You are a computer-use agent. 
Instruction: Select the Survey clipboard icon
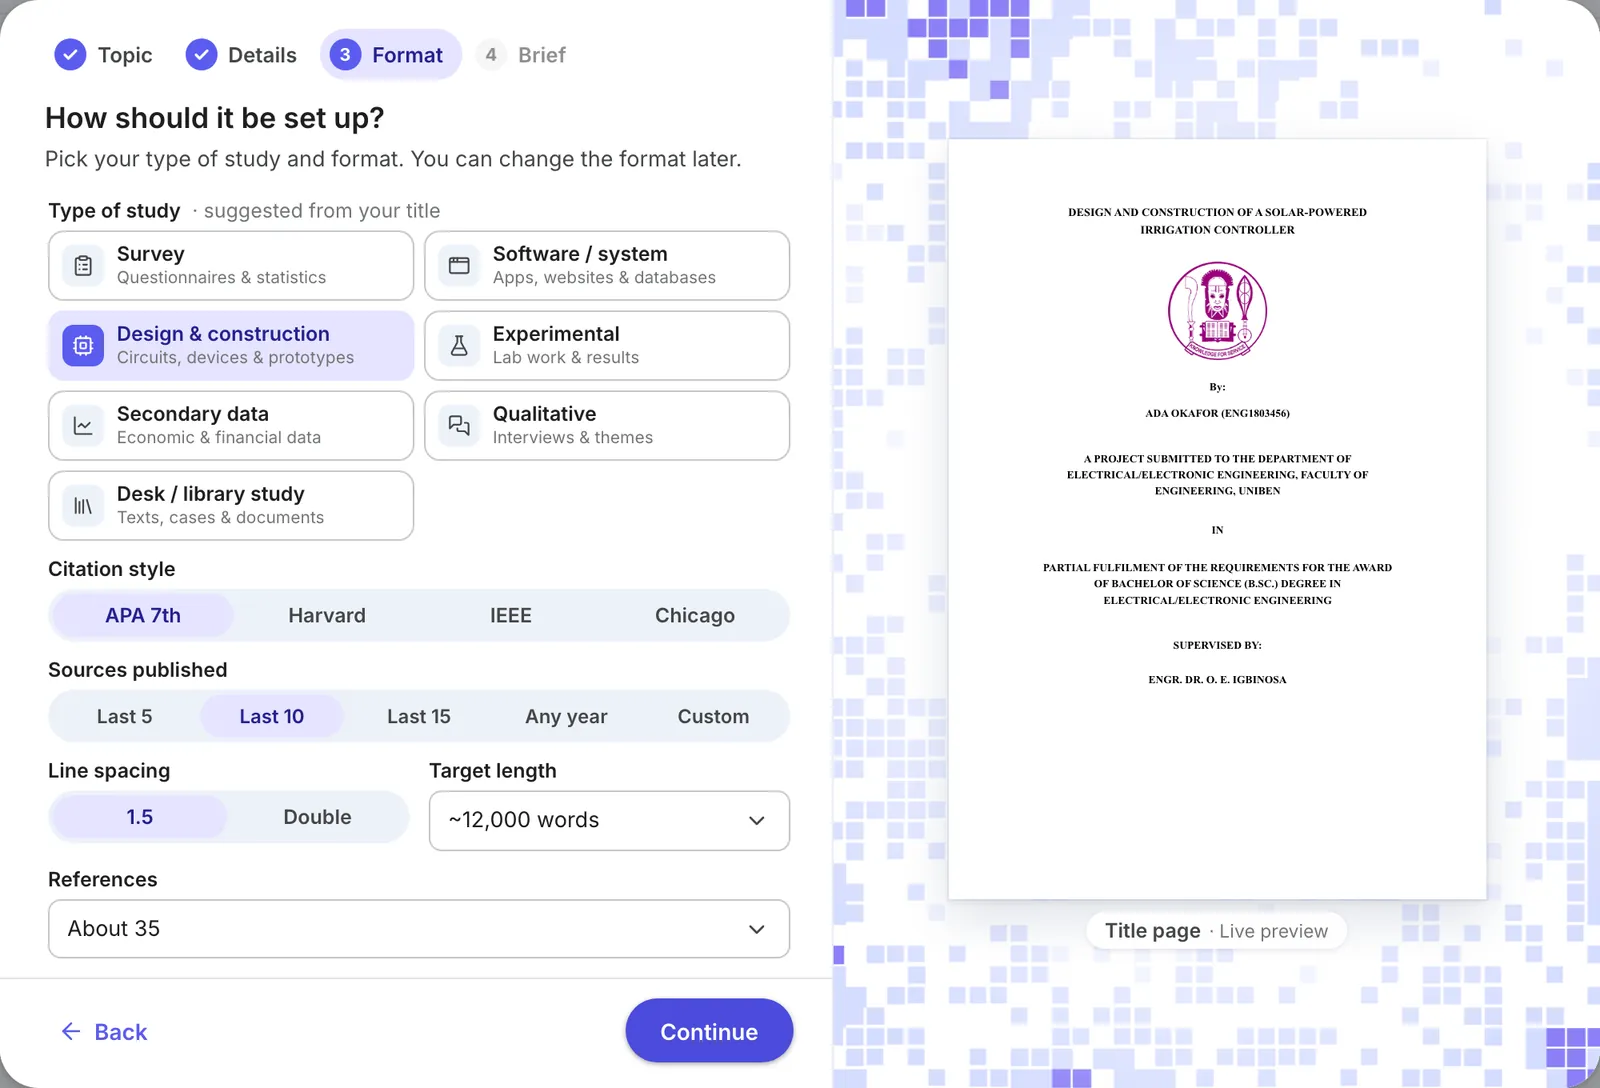pos(83,266)
